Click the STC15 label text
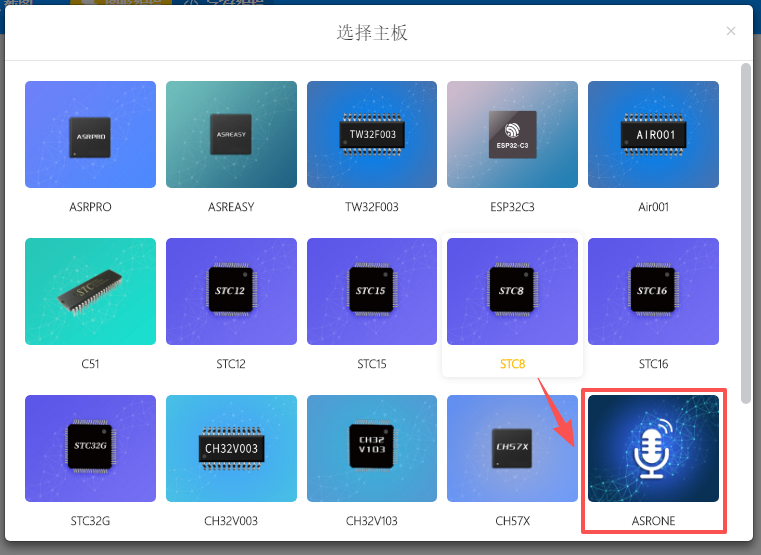The height and width of the screenshot is (555, 761). 372,364
